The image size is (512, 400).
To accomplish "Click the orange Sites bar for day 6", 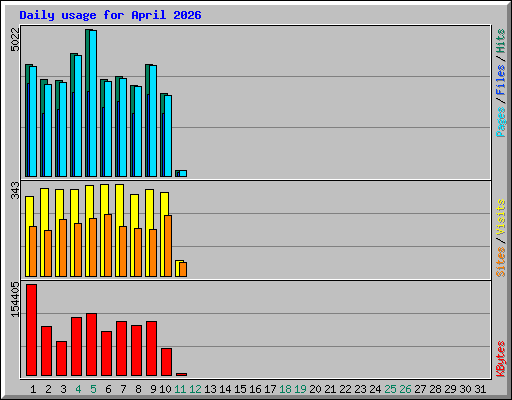I will 108,245.
